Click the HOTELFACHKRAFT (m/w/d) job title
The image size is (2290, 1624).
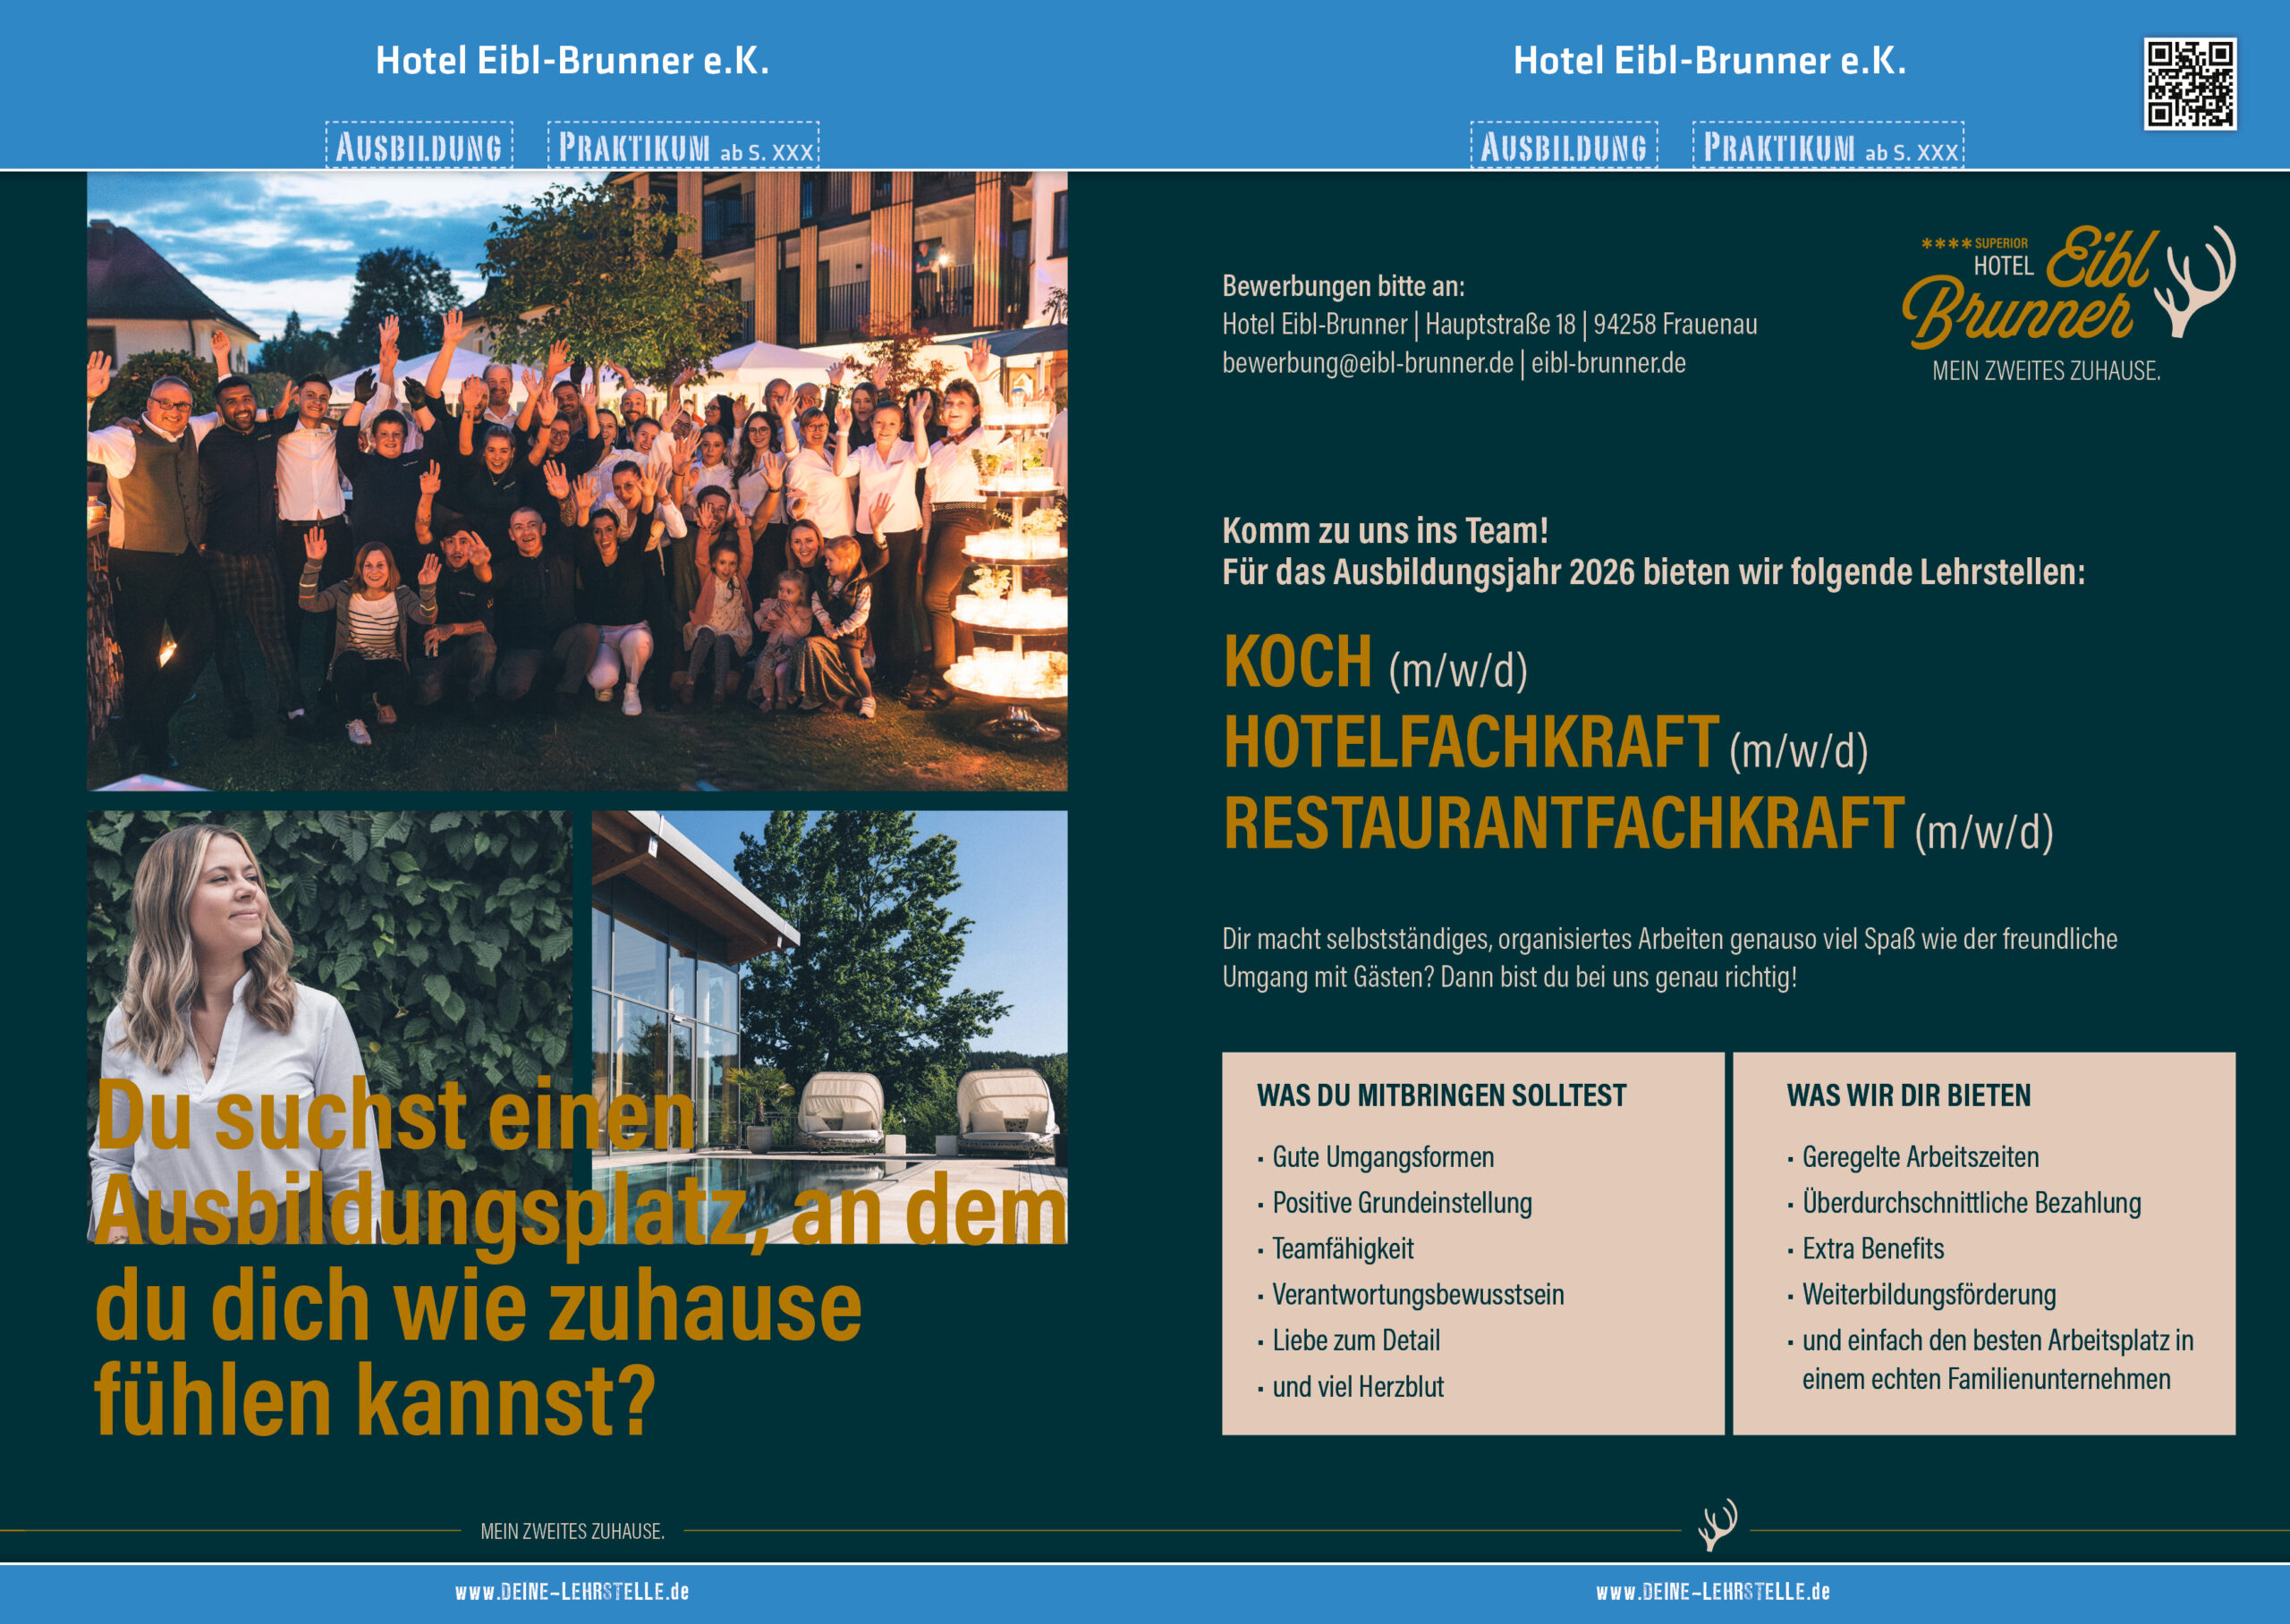(x=1545, y=744)
